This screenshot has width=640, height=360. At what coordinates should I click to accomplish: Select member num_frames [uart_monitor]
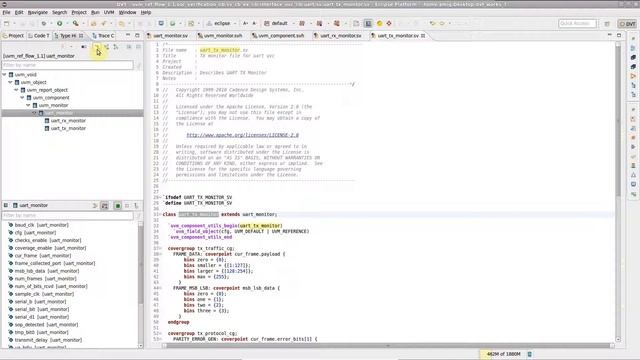tap(45, 279)
